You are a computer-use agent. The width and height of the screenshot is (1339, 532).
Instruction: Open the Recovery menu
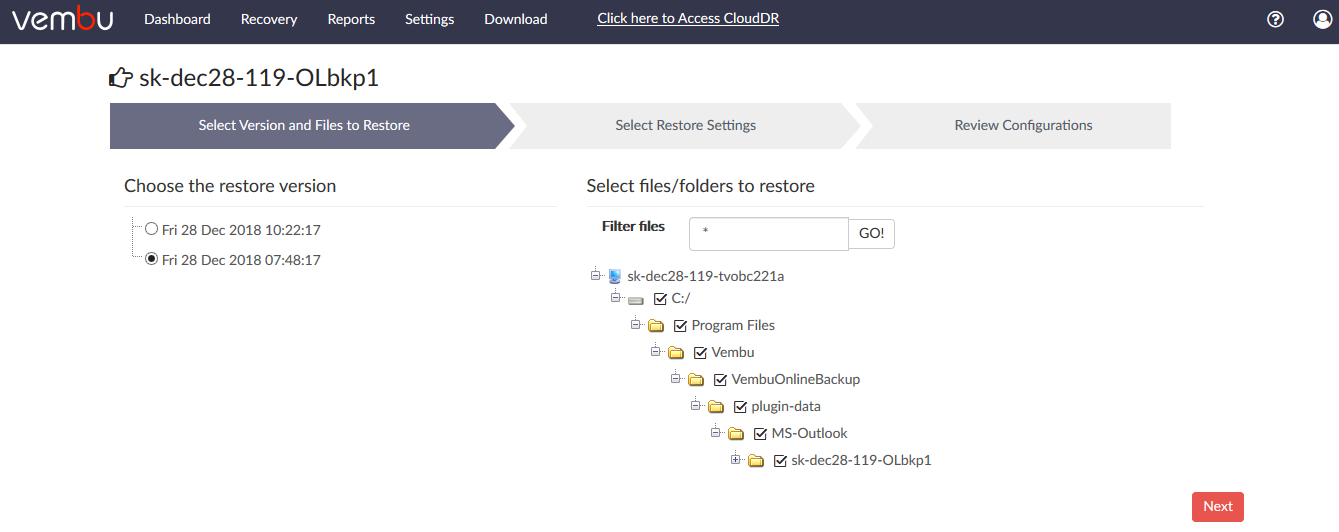(269, 19)
